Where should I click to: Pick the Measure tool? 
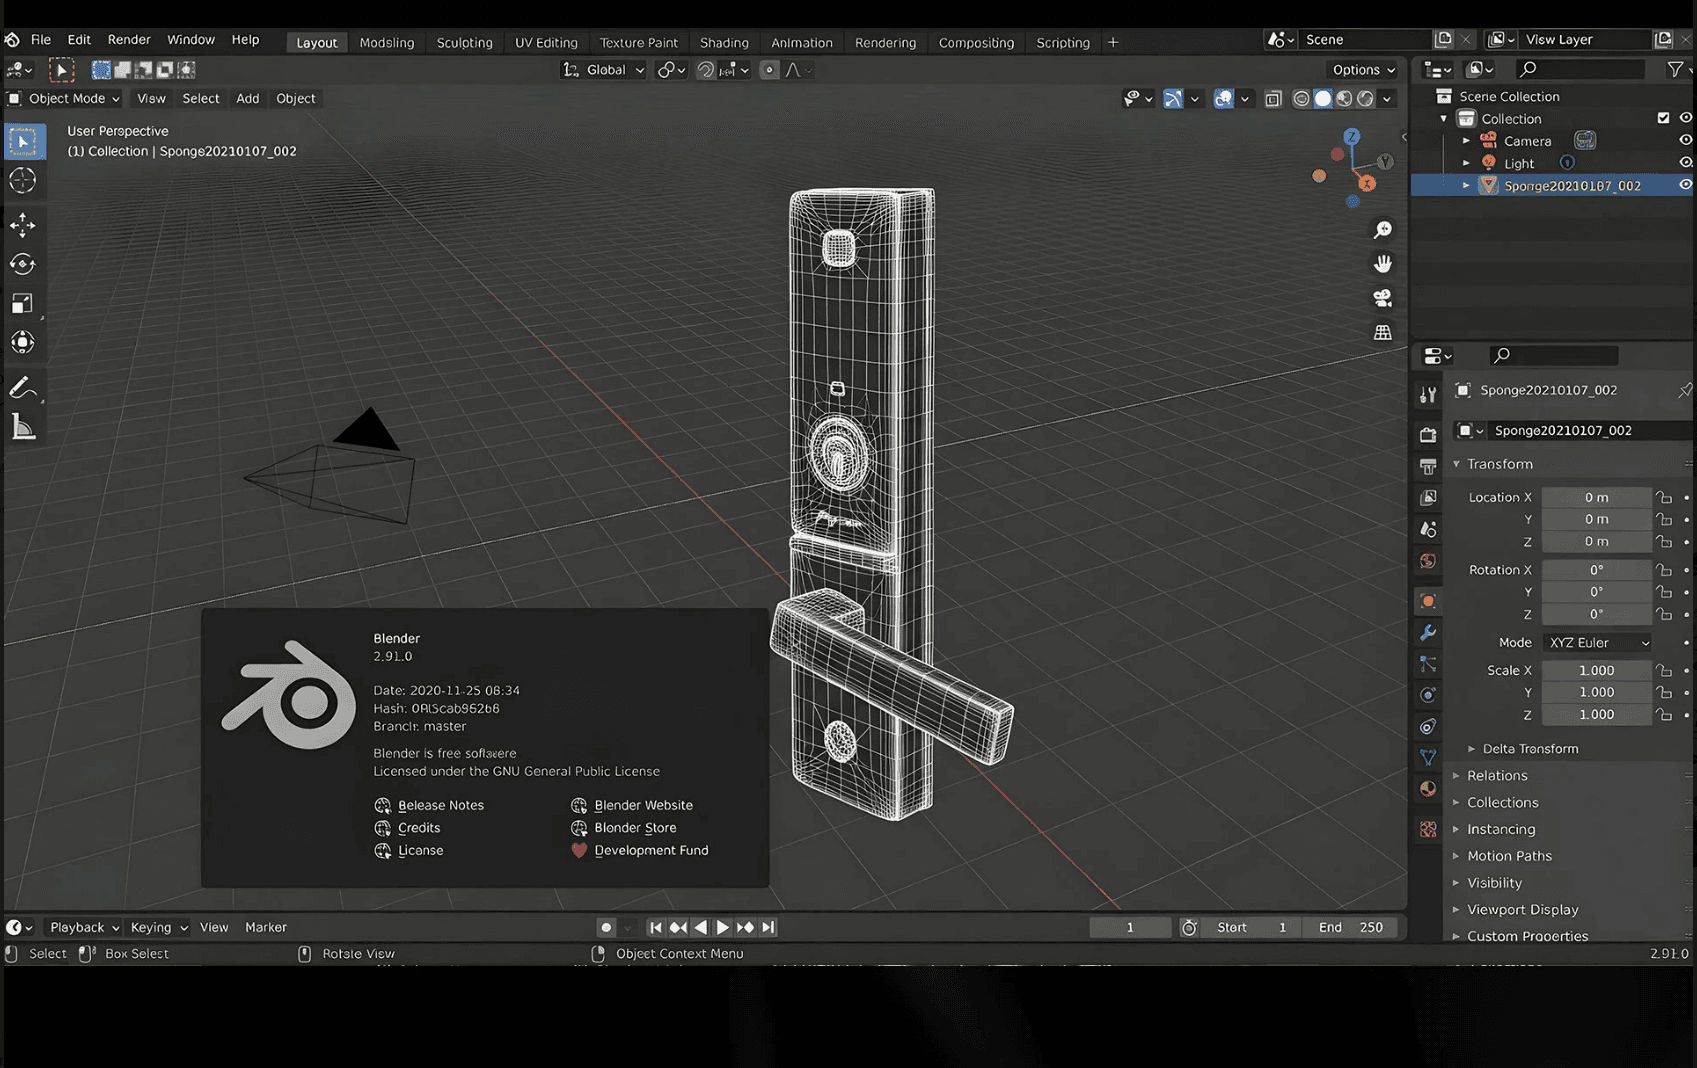(x=22, y=428)
